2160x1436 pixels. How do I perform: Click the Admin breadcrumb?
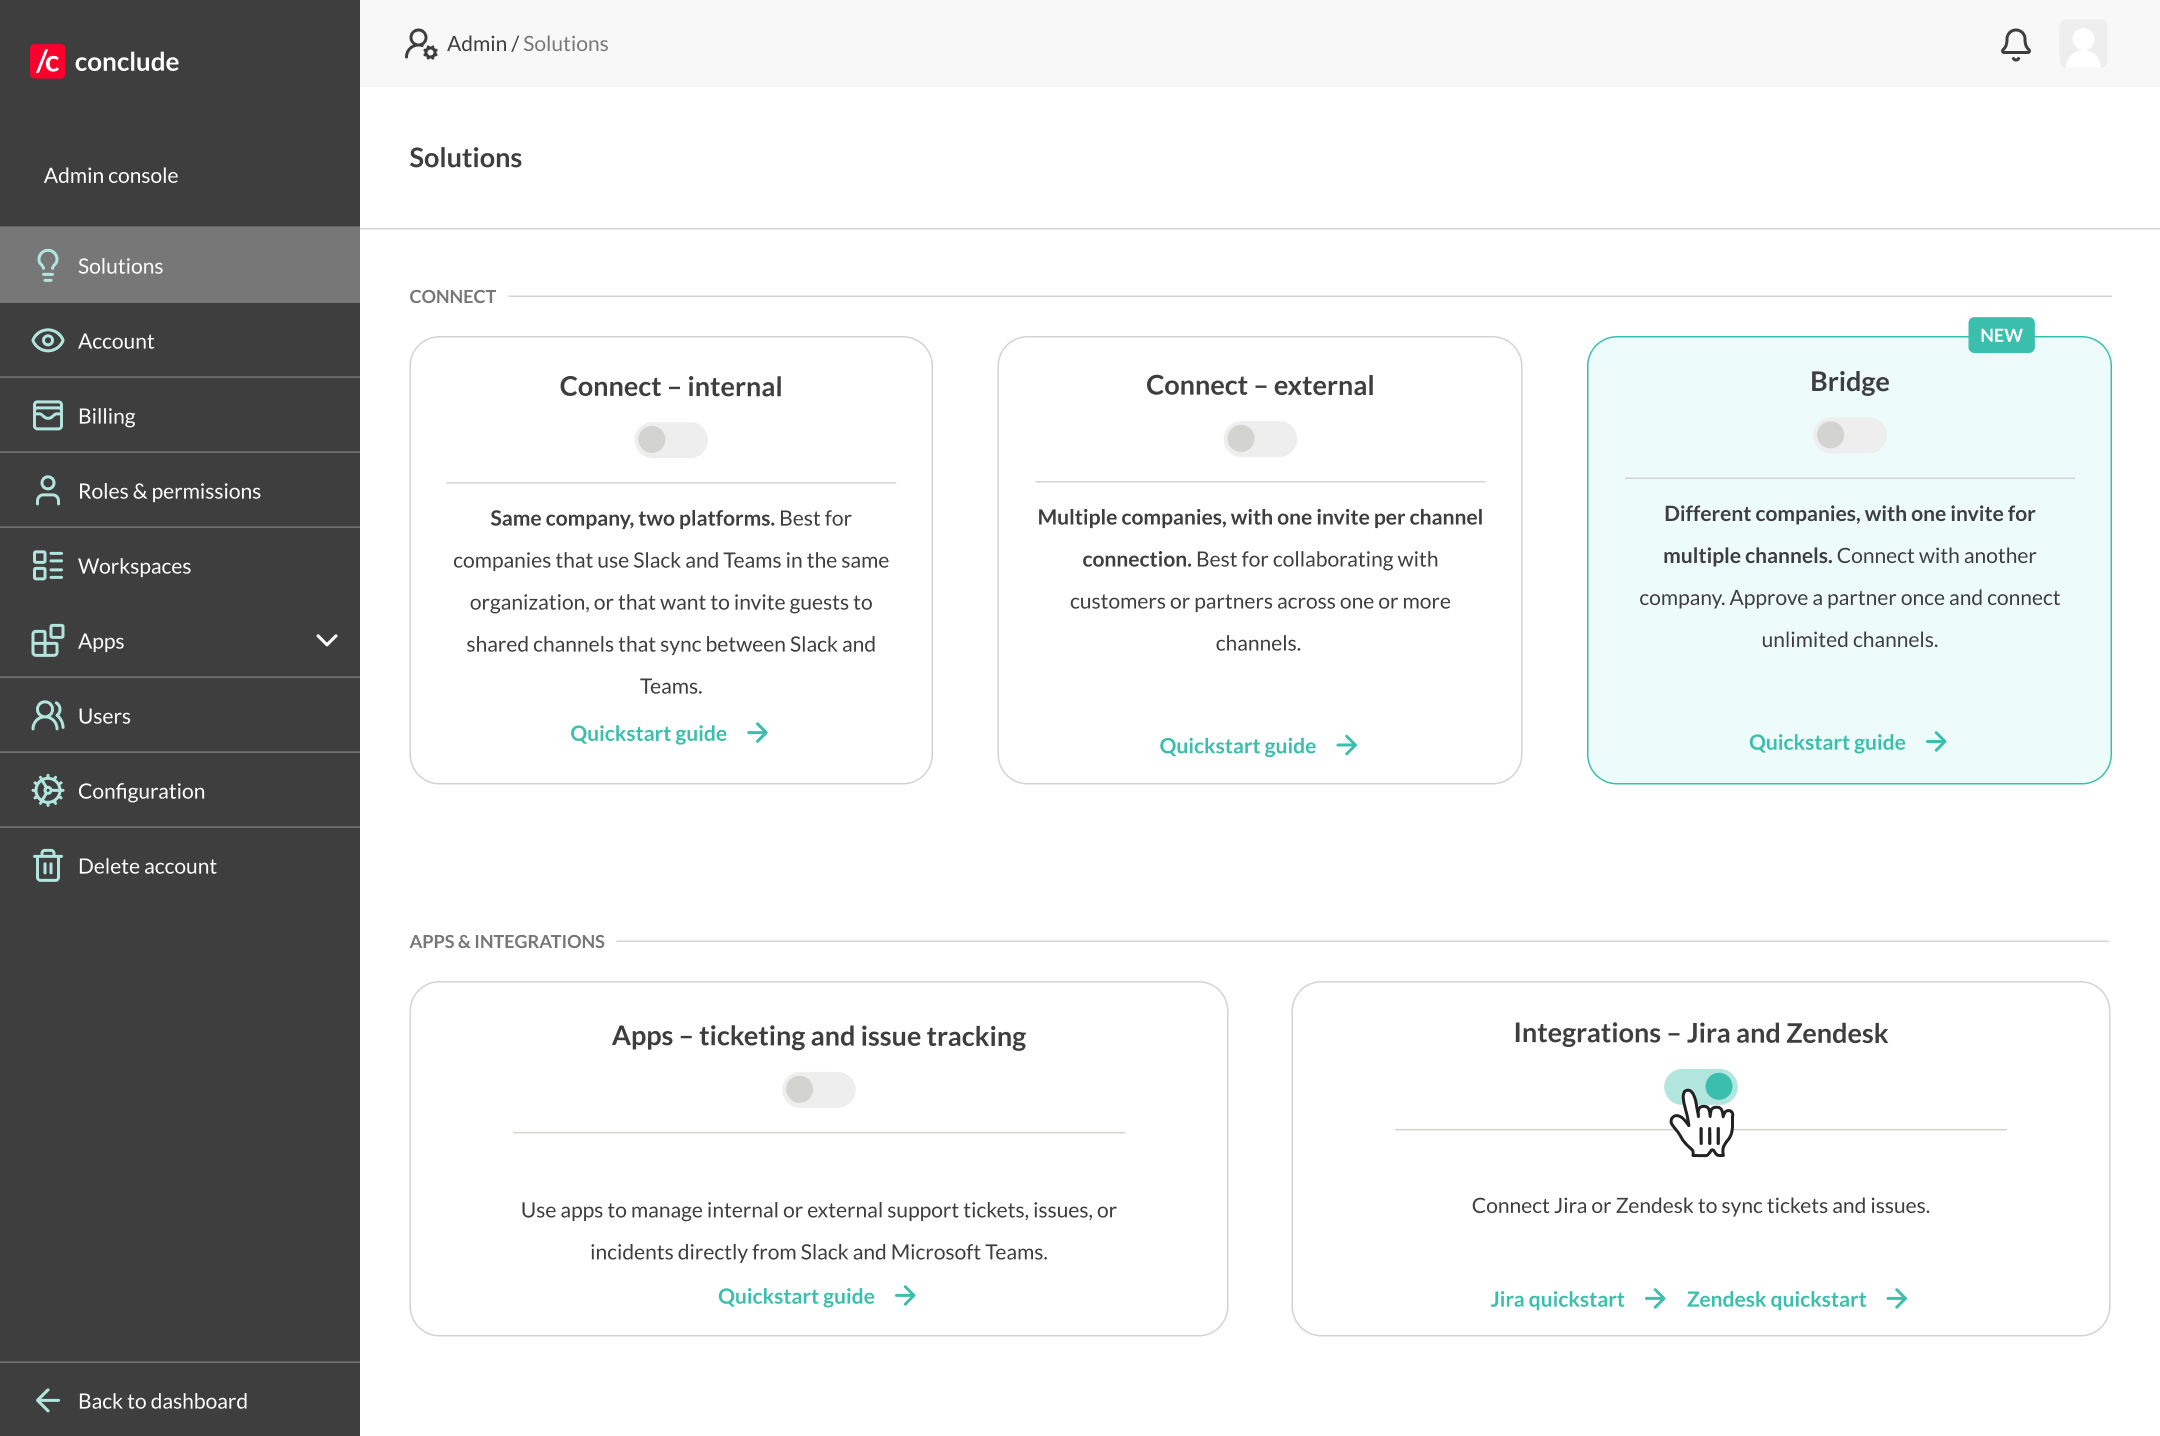(x=476, y=44)
